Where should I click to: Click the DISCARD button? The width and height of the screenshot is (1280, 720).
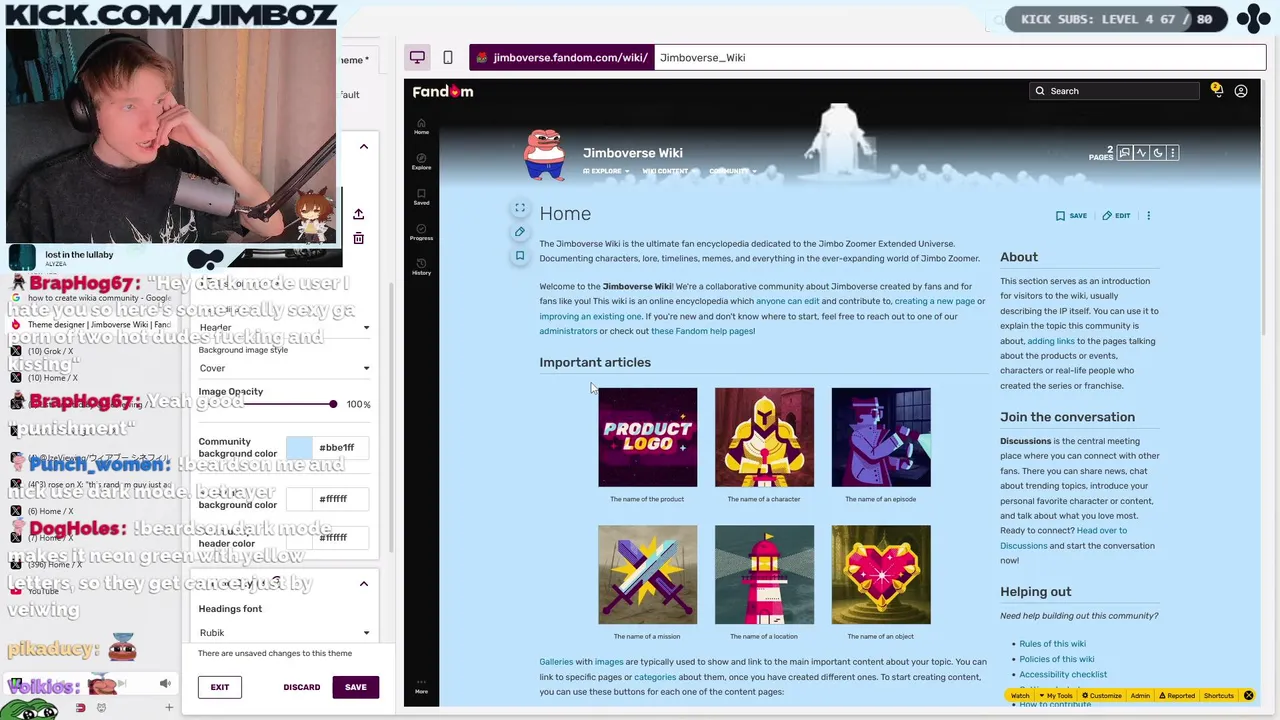click(302, 687)
